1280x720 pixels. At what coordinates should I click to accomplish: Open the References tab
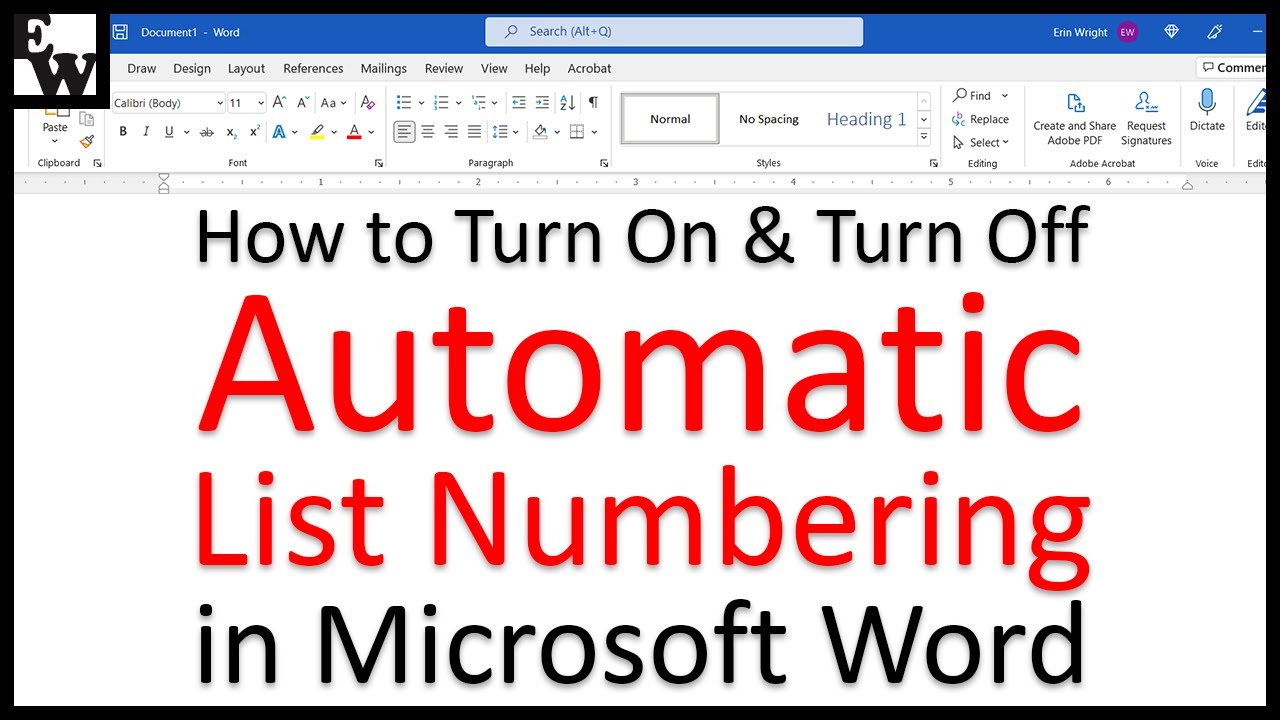click(x=313, y=68)
